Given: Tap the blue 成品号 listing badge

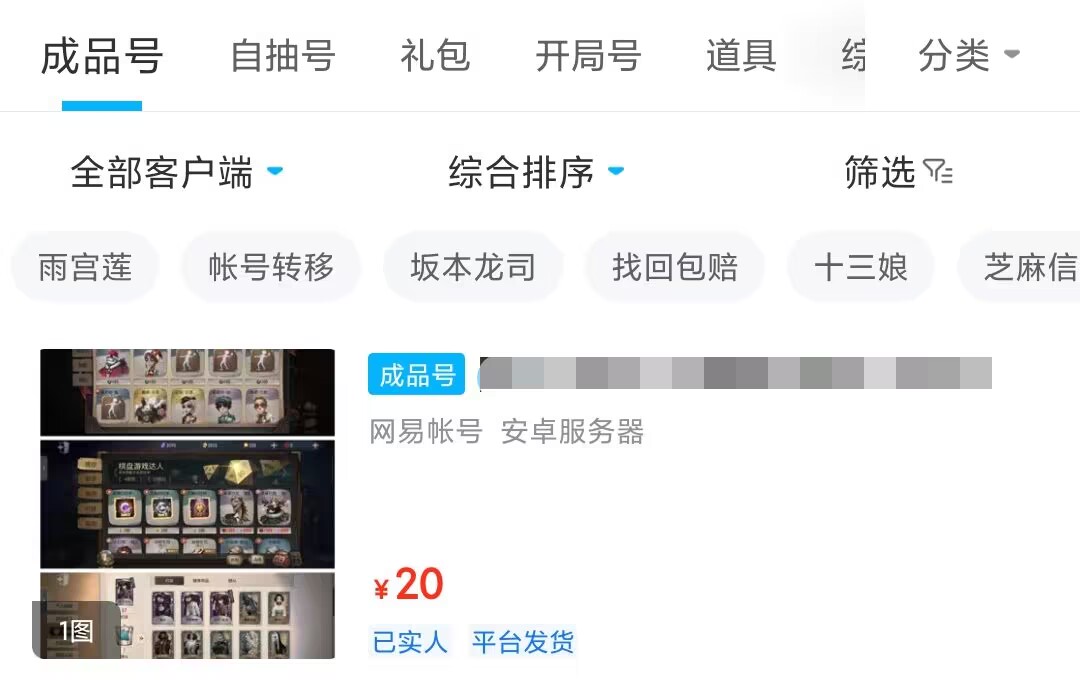Looking at the screenshot, I should [416, 374].
